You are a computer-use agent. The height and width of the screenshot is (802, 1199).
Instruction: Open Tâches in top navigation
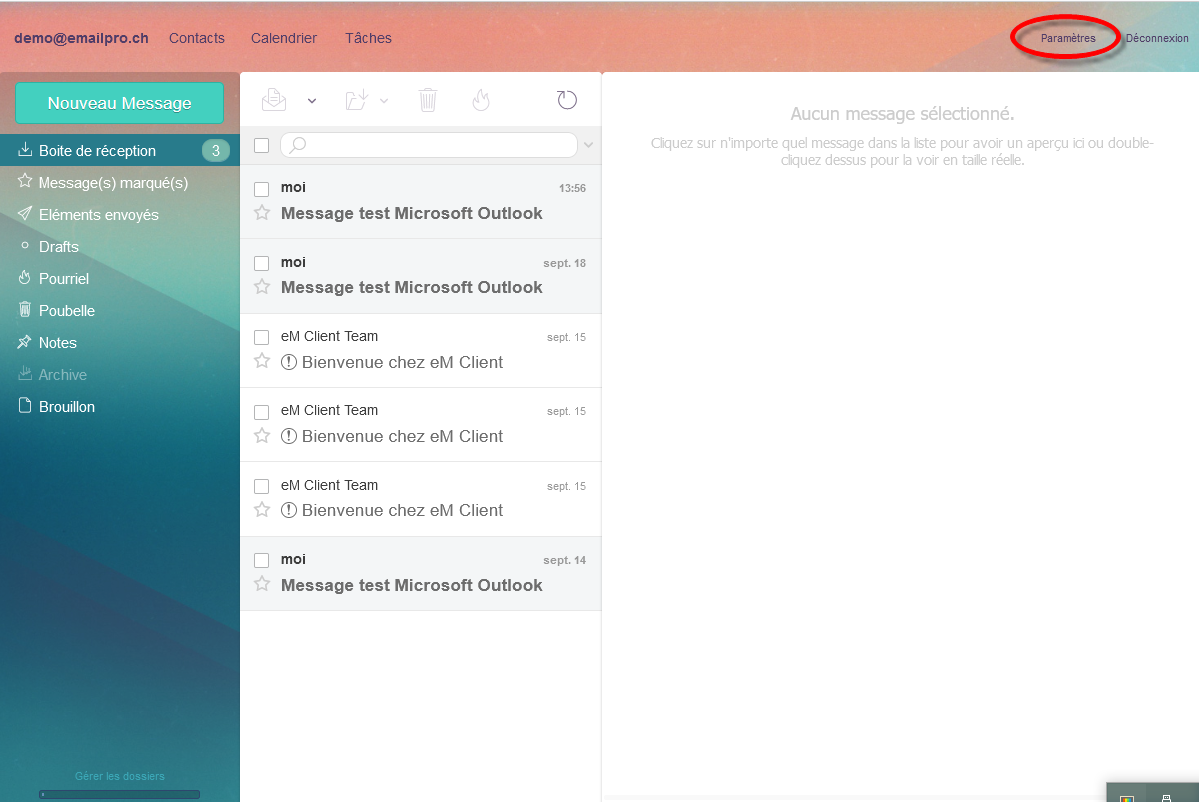(x=368, y=38)
